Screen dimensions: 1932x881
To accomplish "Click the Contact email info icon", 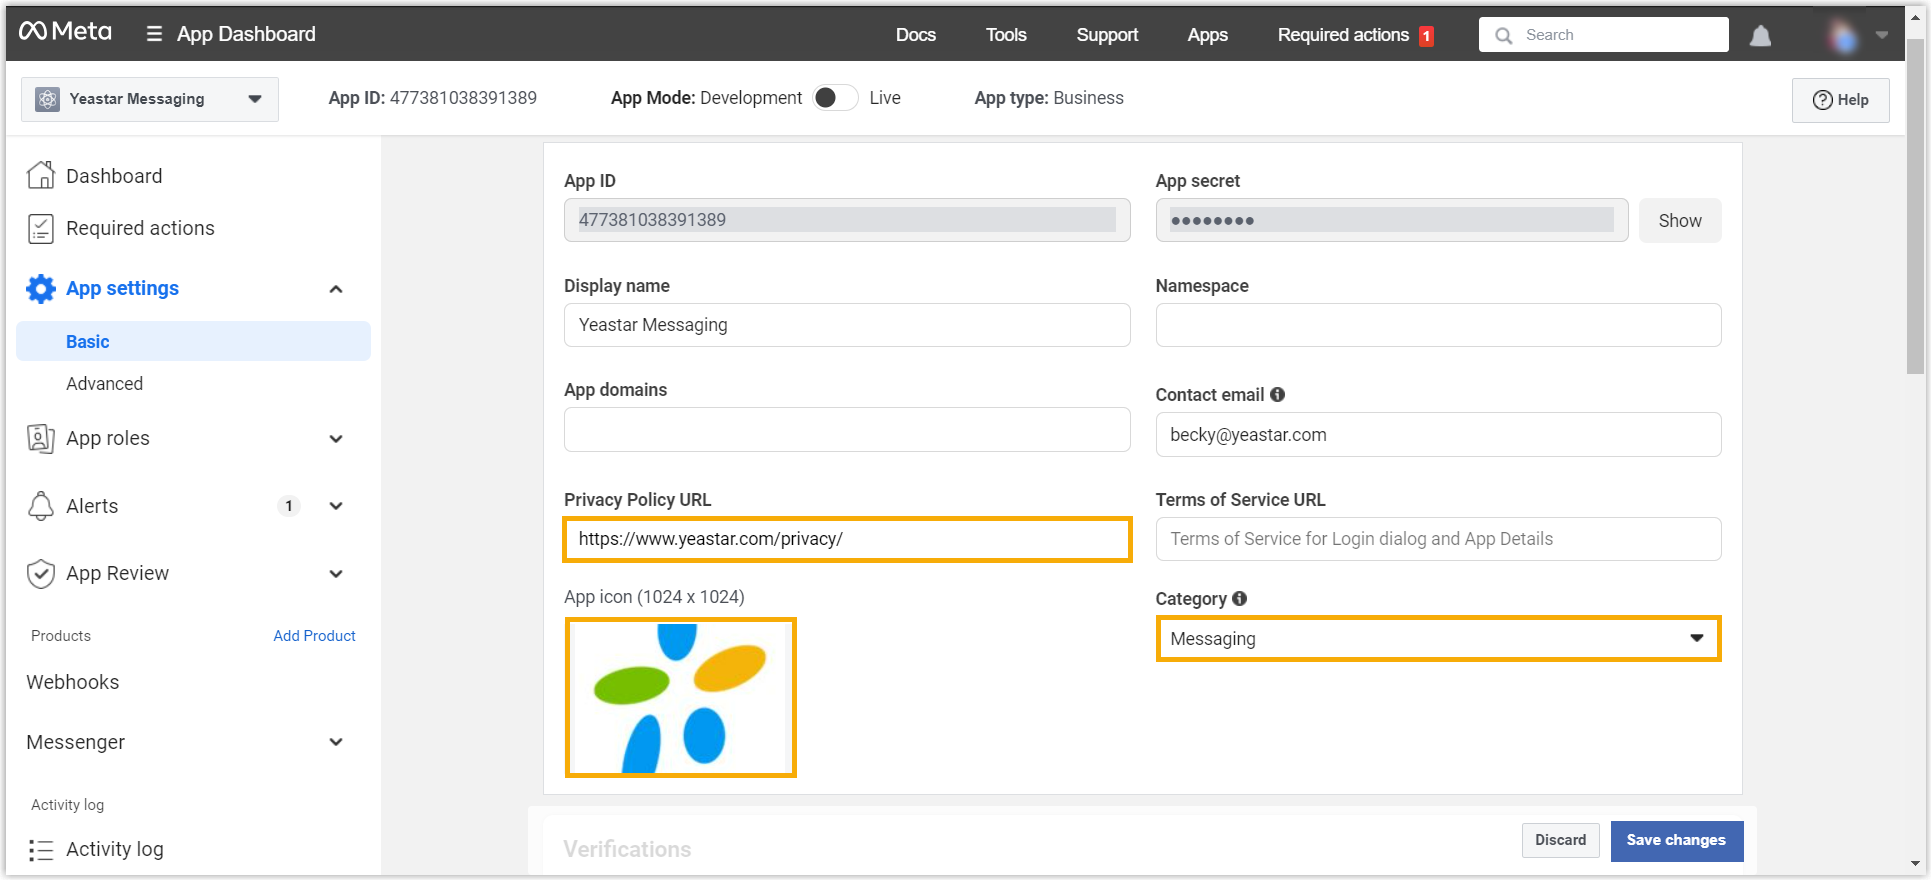I will click(1277, 395).
